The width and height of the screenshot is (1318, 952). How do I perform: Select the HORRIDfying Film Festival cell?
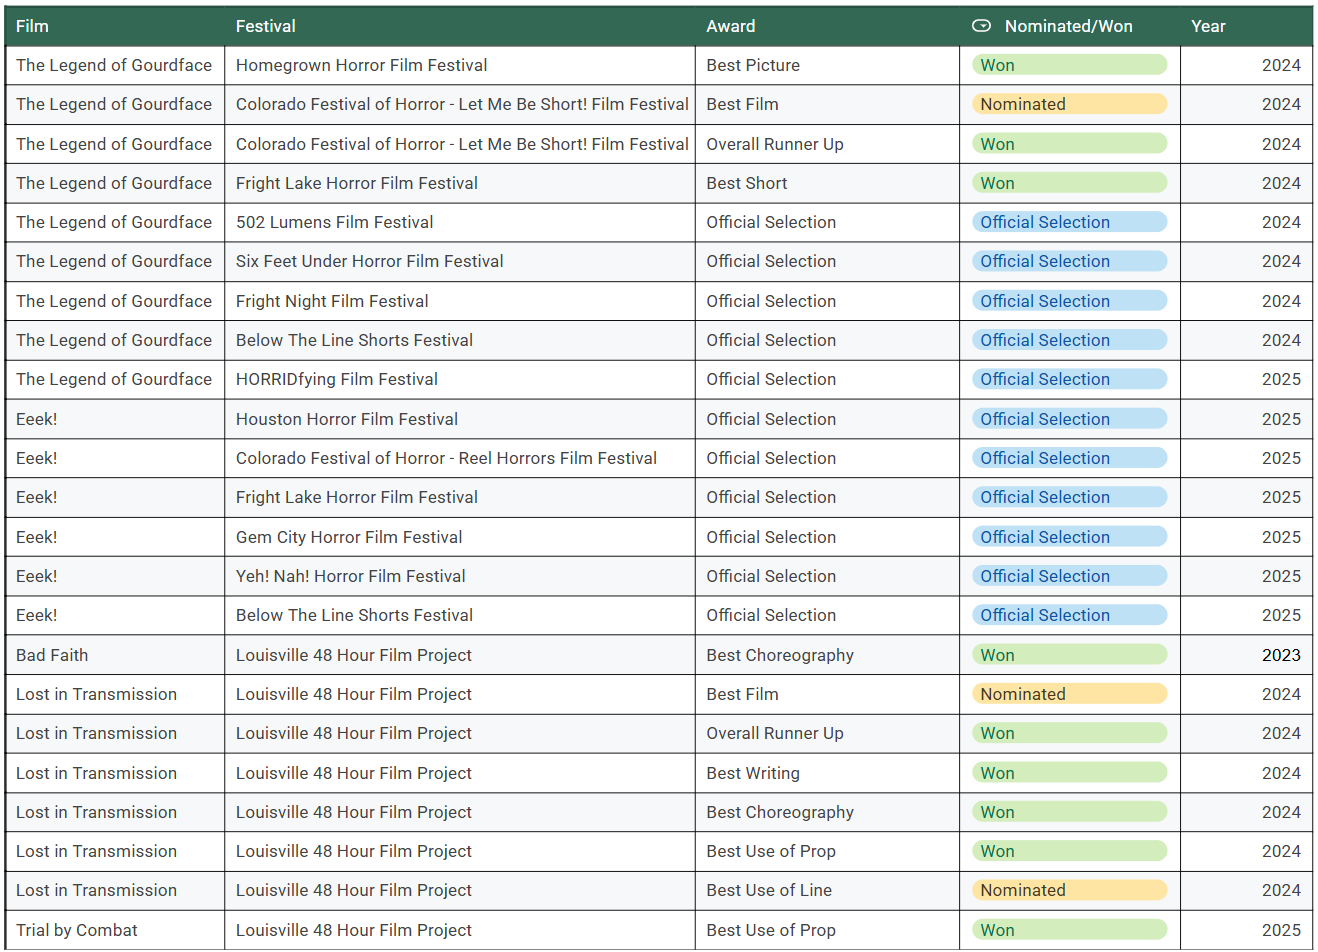pyautogui.click(x=460, y=379)
